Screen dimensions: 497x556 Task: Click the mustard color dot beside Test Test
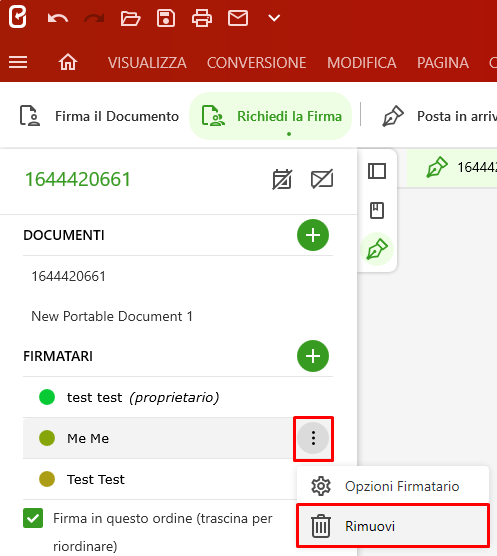pos(47,479)
